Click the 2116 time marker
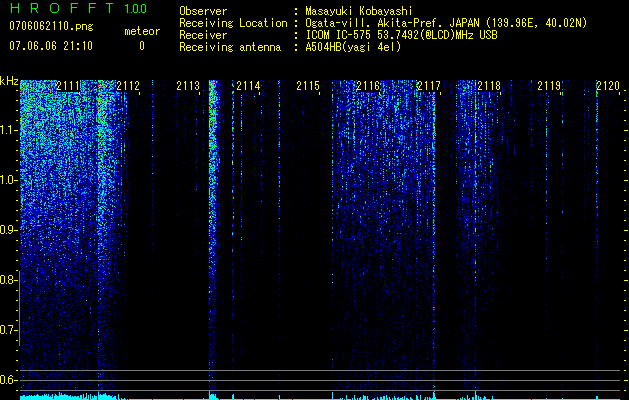 (x=368, y=86)
